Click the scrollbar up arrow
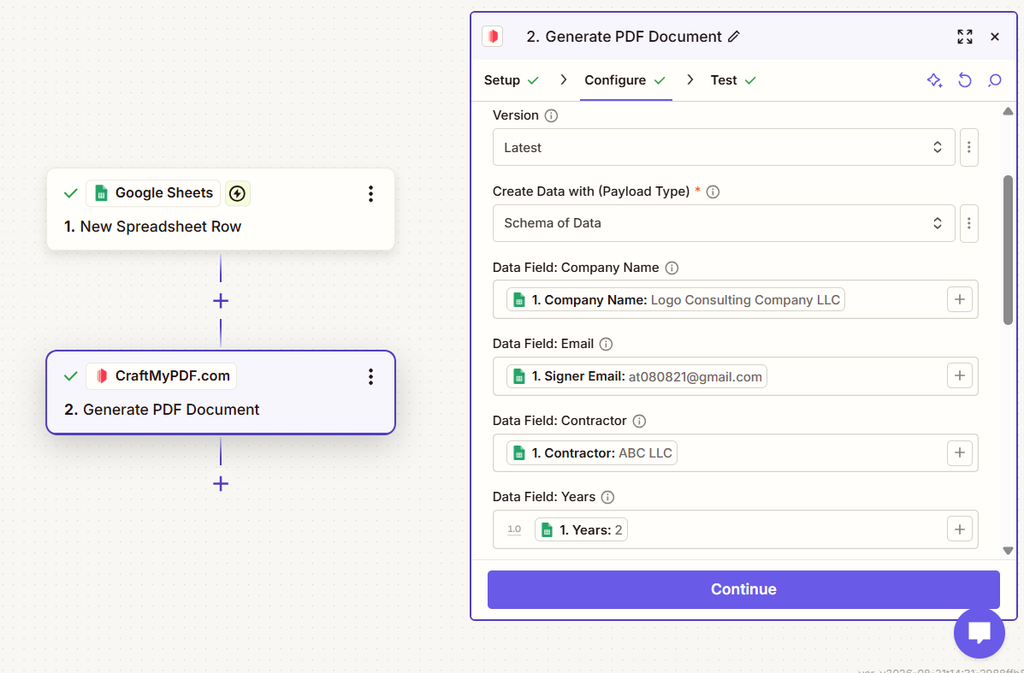 pos(1008,112)
